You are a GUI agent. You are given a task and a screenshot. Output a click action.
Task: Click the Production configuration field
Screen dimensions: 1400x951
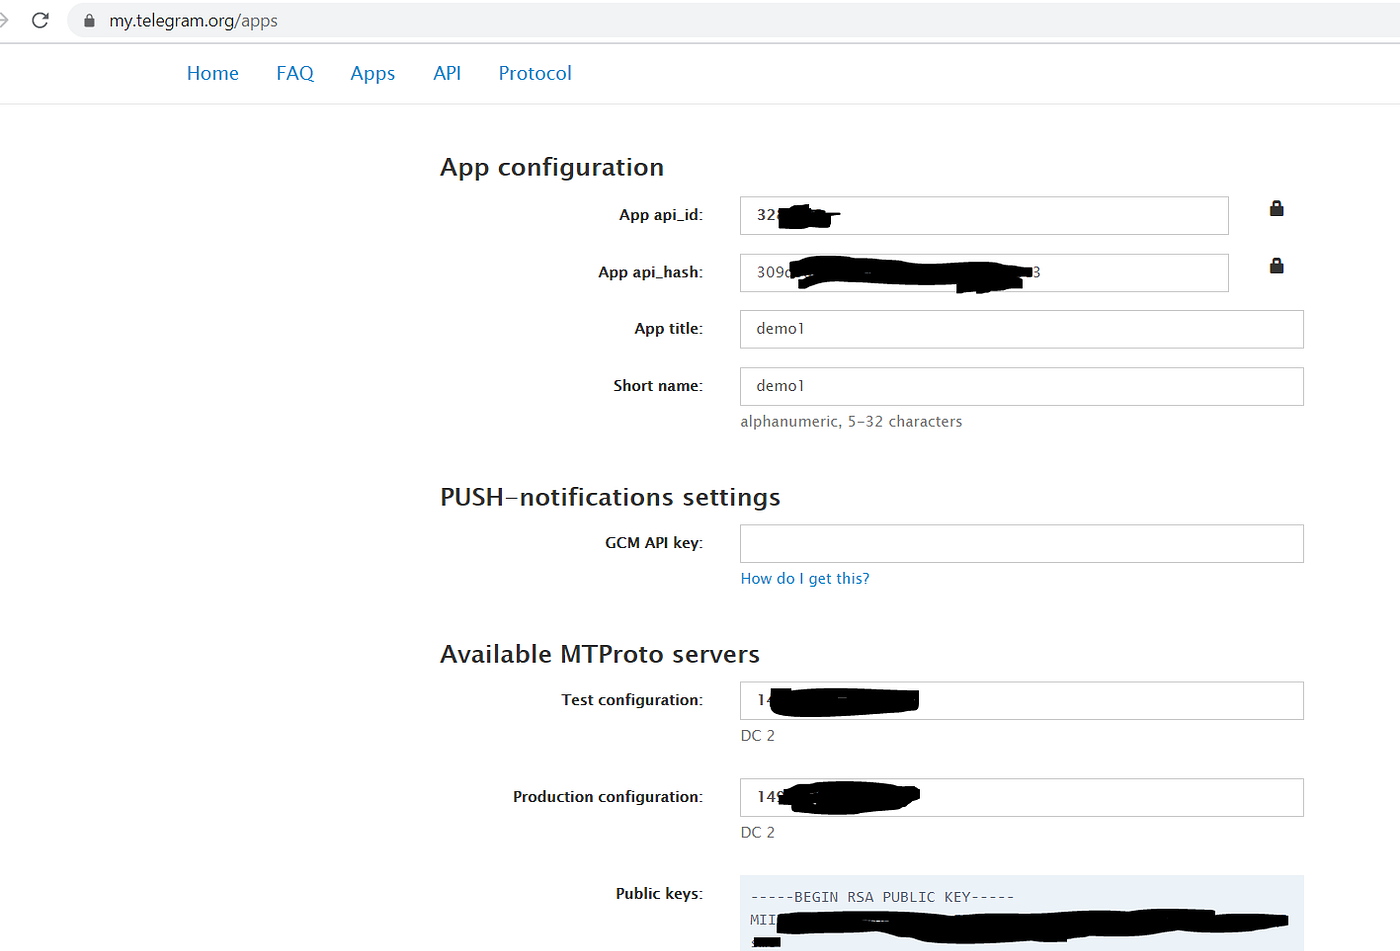[1022, 797]
